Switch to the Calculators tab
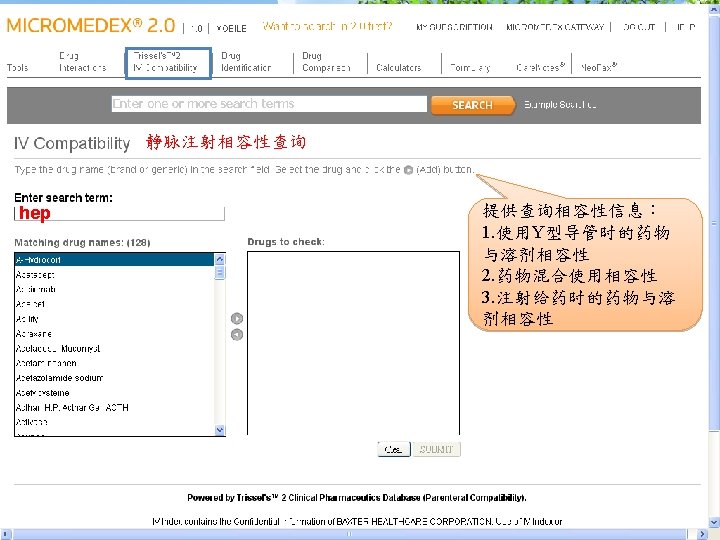Image resolution: width=720 pixels, height=540 pixels. tap(399, 68)
